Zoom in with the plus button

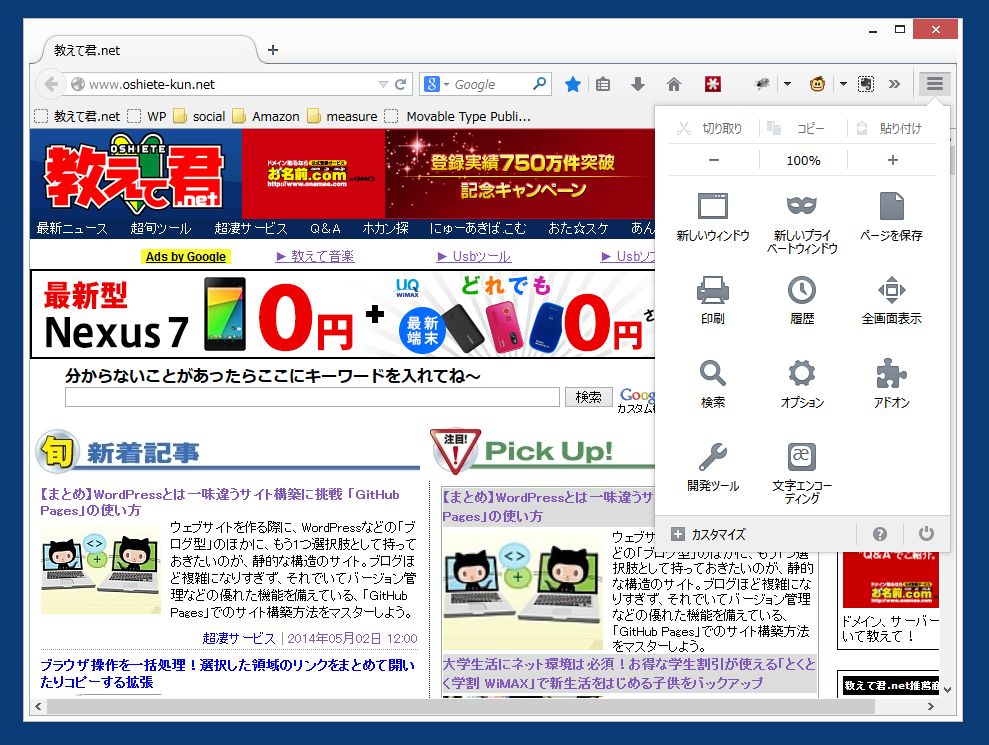(892, 160)
